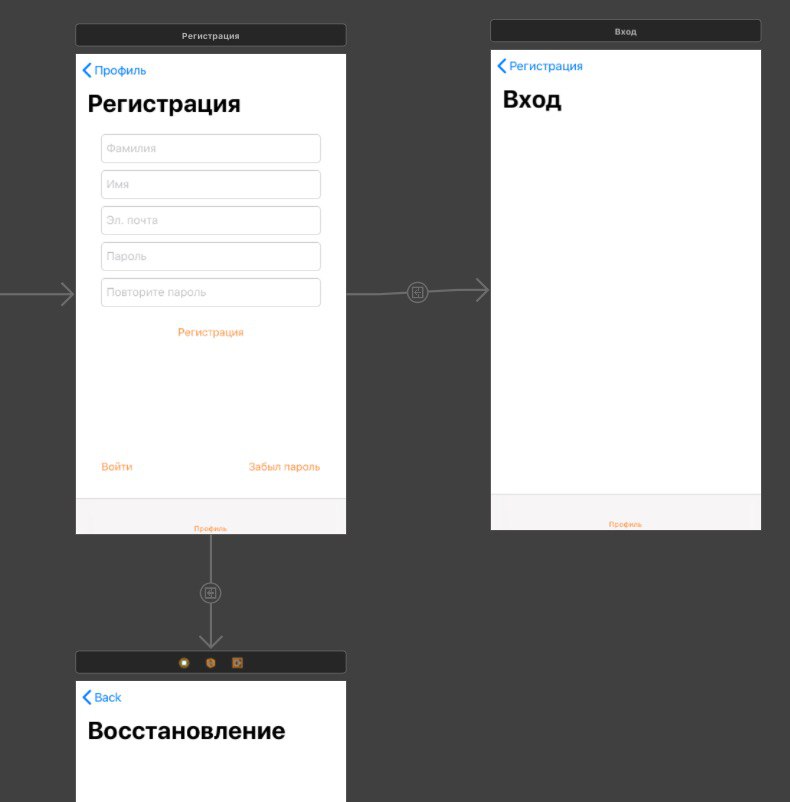Image resolution: width=790 pixels, height=802 pixels.
Task: Click the orange Регистрация button below fields
Action: (211, 332)
